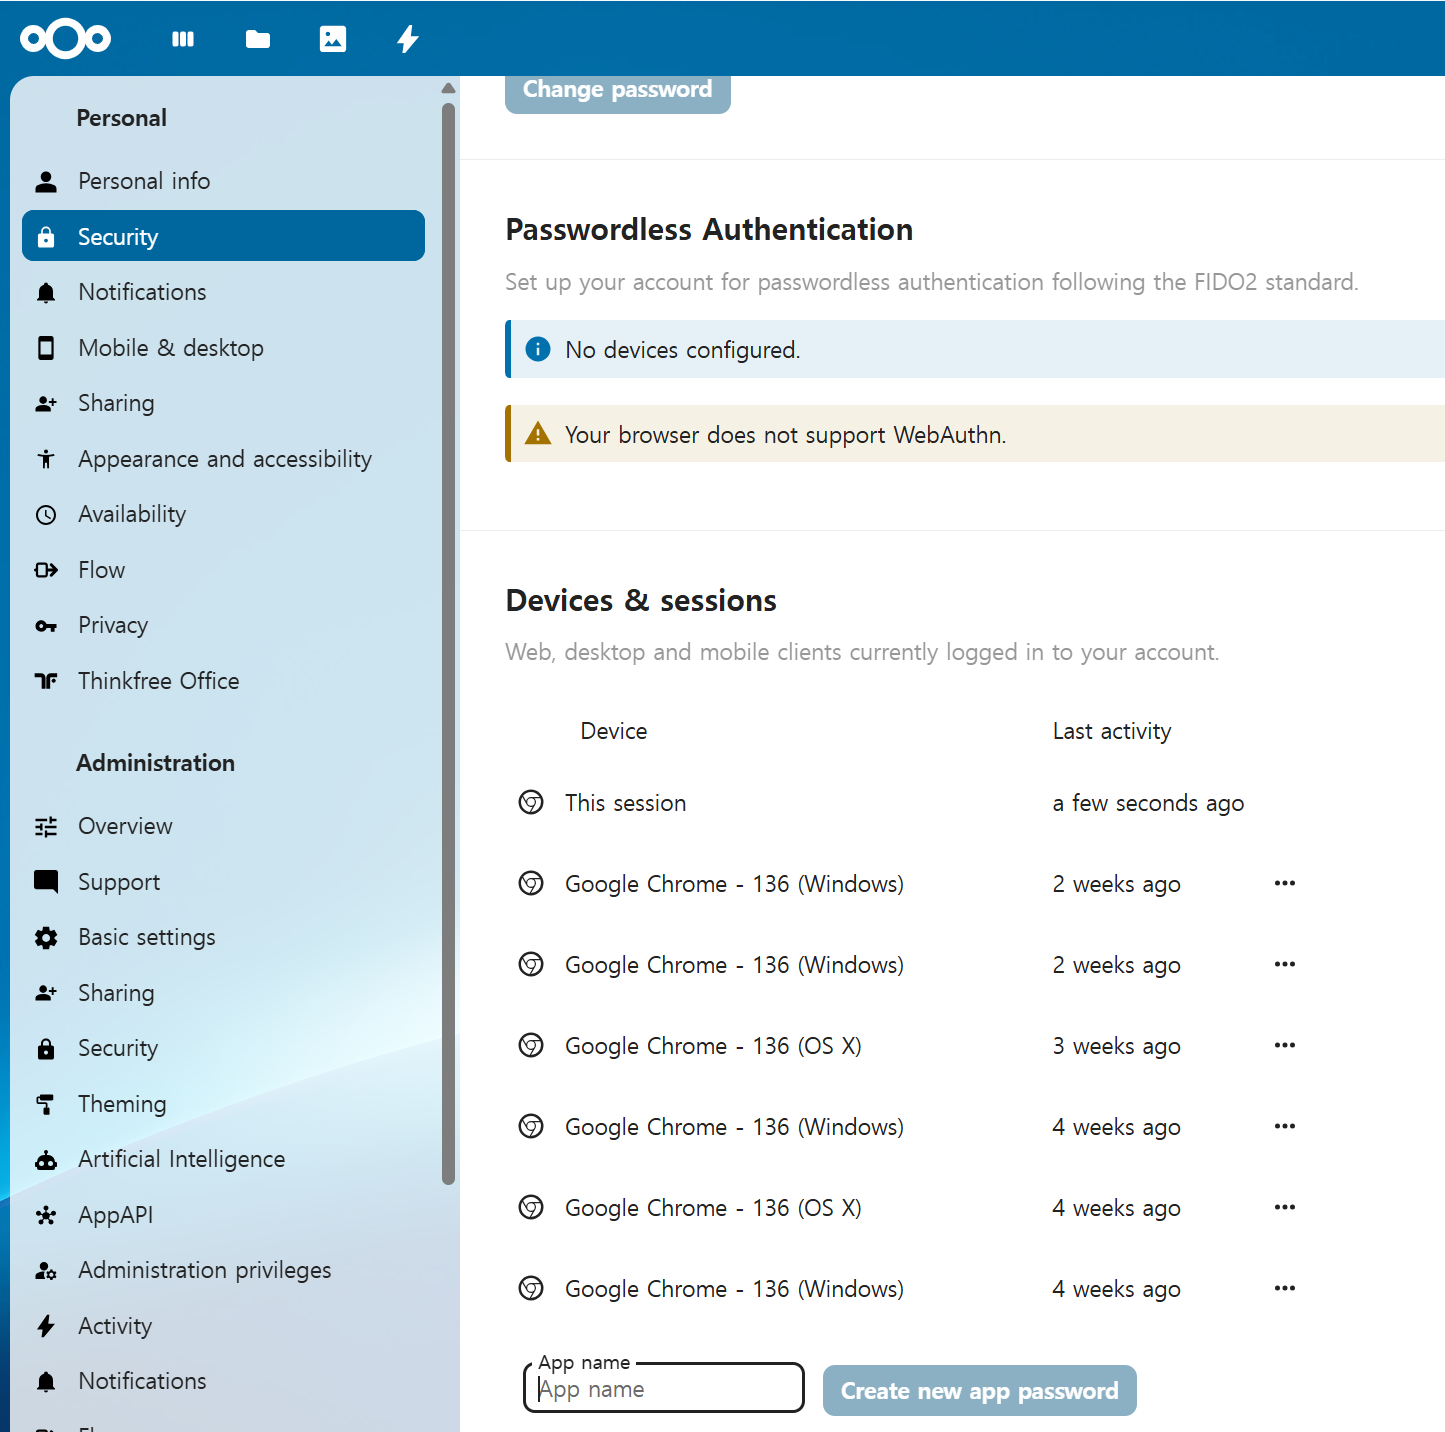
Task: Click the Administration privileges icon
Action: pyautogui.click(x=46, y=1271)
